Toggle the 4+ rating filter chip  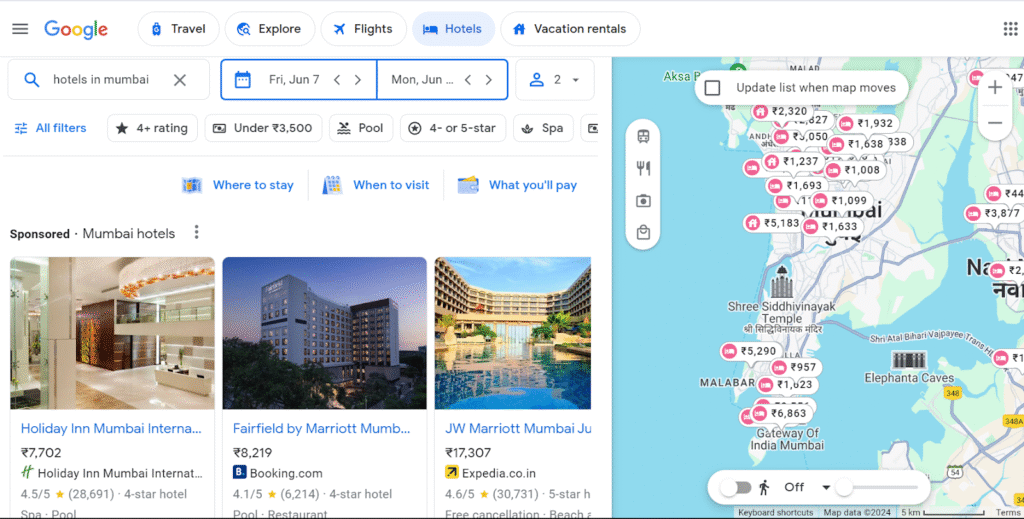tap(152, 128)
